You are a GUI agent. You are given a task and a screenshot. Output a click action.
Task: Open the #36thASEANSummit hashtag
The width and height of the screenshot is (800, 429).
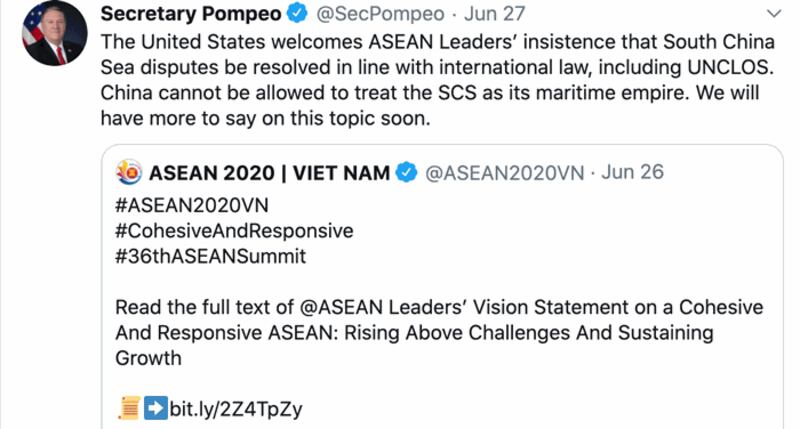[211, 256]
